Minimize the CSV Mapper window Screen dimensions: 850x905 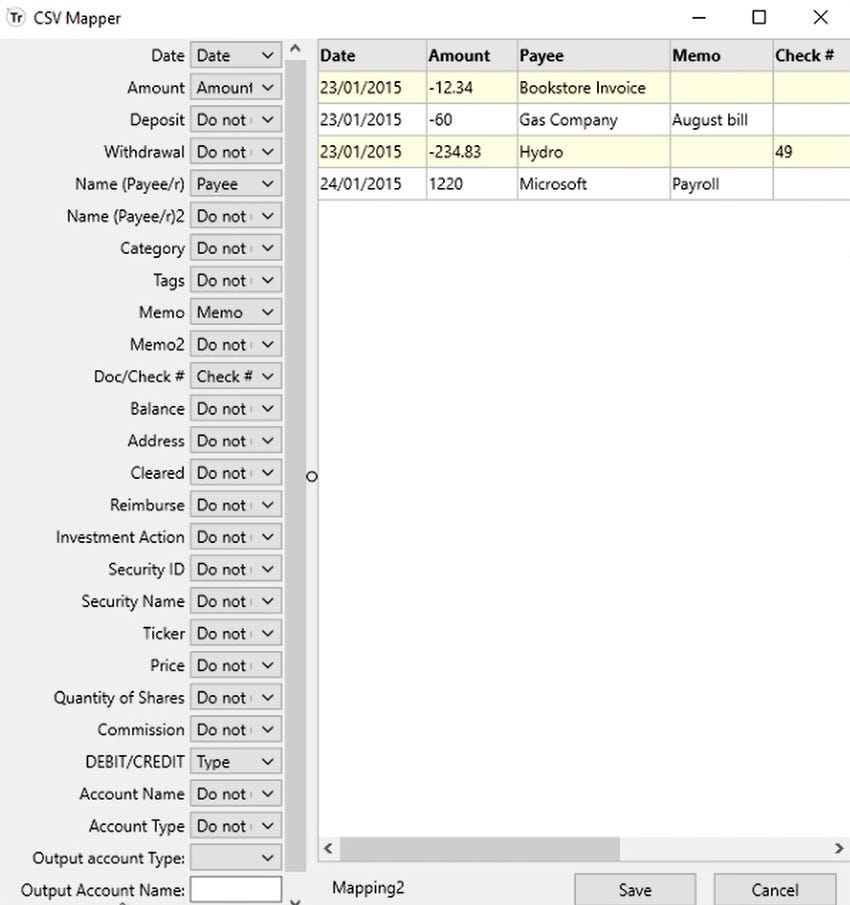click(x=699, y=18)
